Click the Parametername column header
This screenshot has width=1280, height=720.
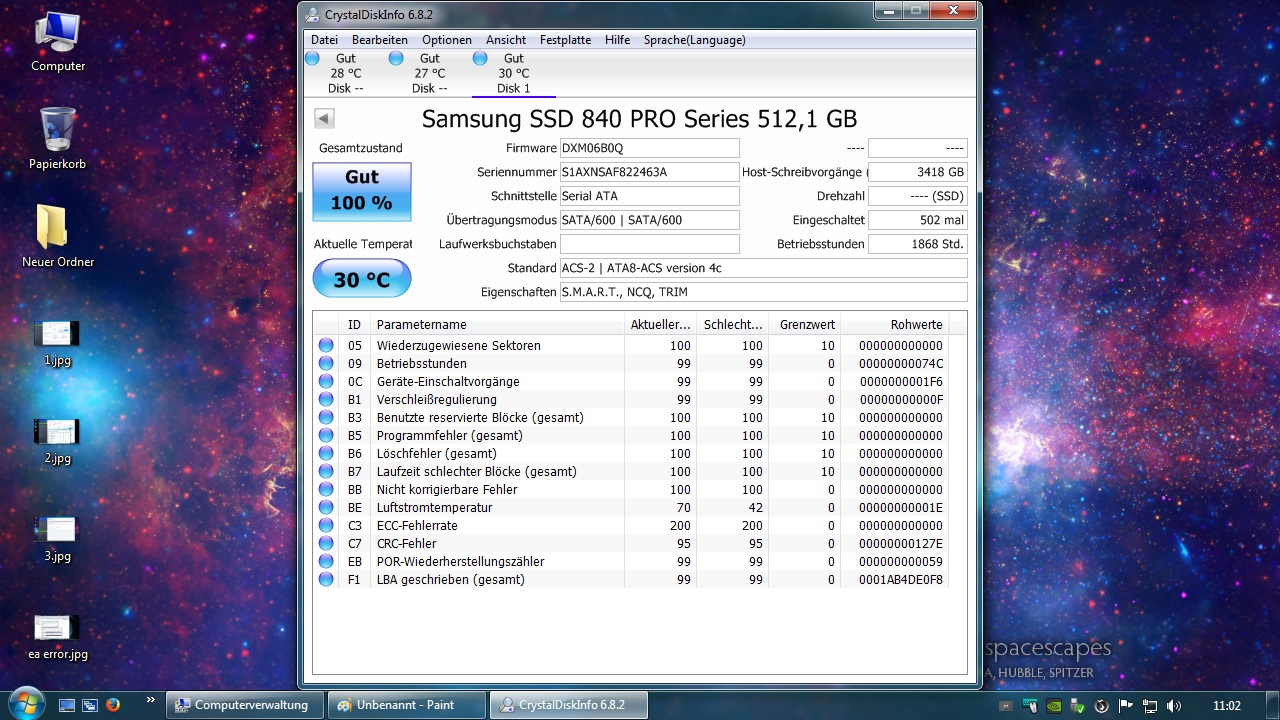[x=496, y=324]
